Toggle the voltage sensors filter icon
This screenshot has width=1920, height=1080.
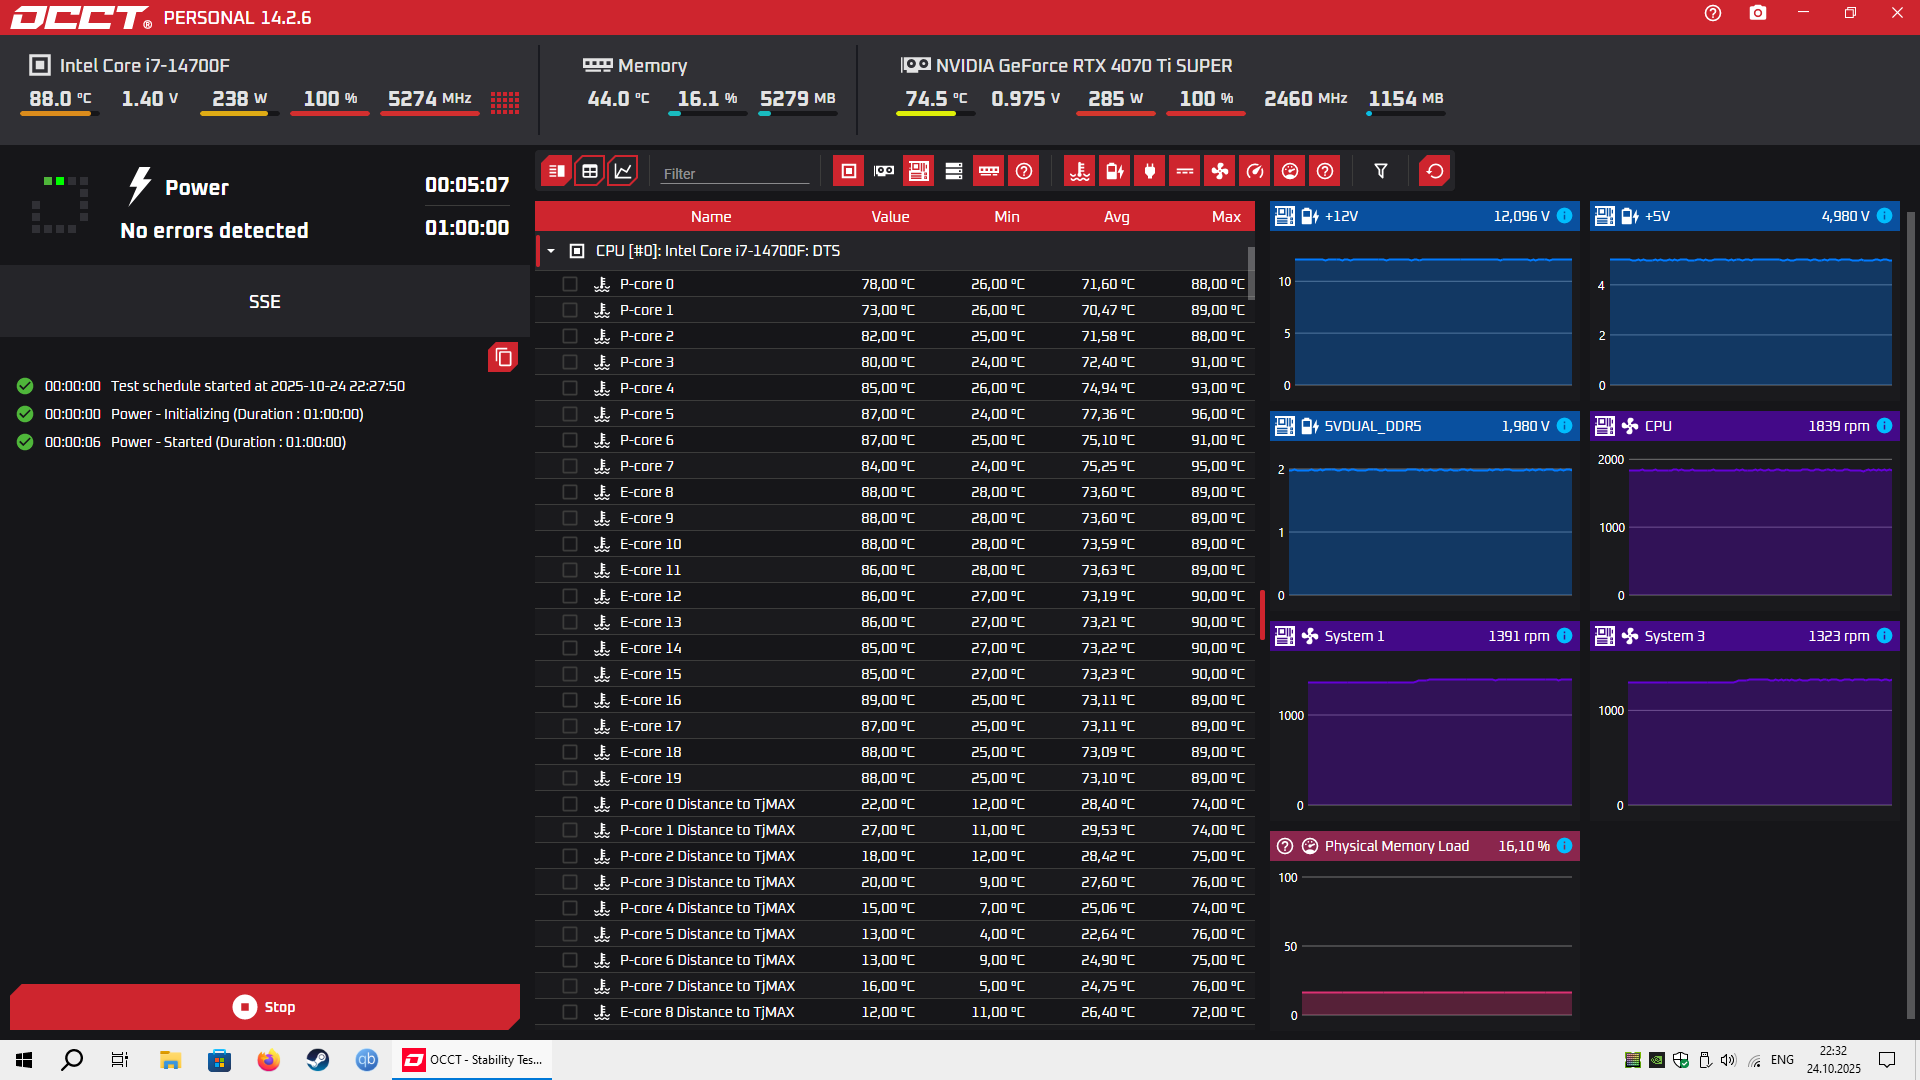click(x=1114, y=171)
